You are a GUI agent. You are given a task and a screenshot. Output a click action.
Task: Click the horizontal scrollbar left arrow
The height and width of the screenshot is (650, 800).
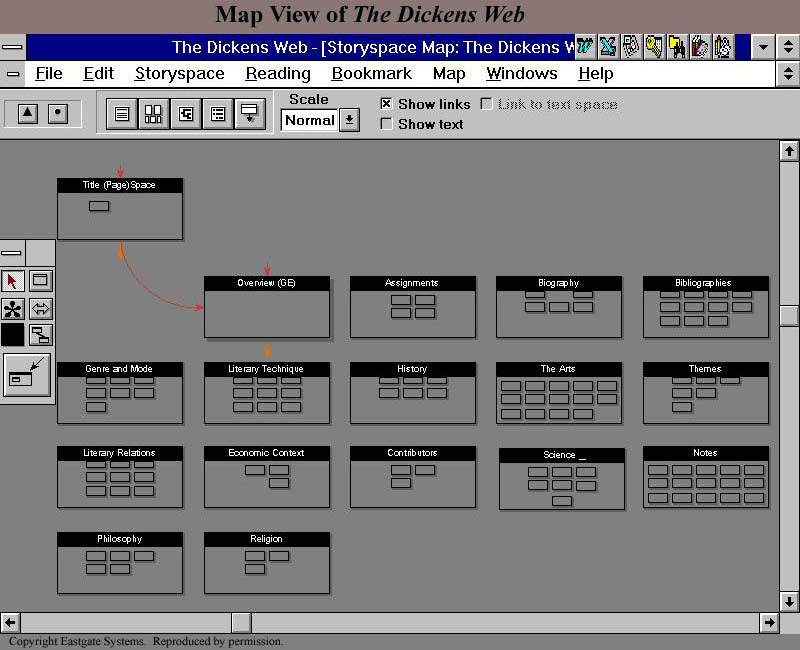tap(10, 622)
